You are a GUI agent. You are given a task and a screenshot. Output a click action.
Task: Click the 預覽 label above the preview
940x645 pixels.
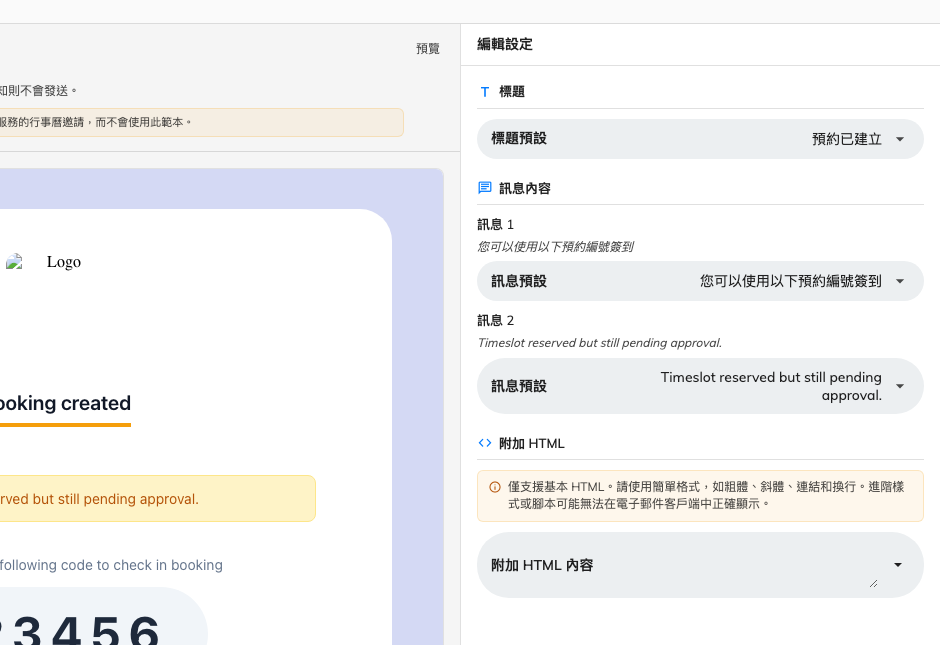pyautogui.click(x=428, y=49)
